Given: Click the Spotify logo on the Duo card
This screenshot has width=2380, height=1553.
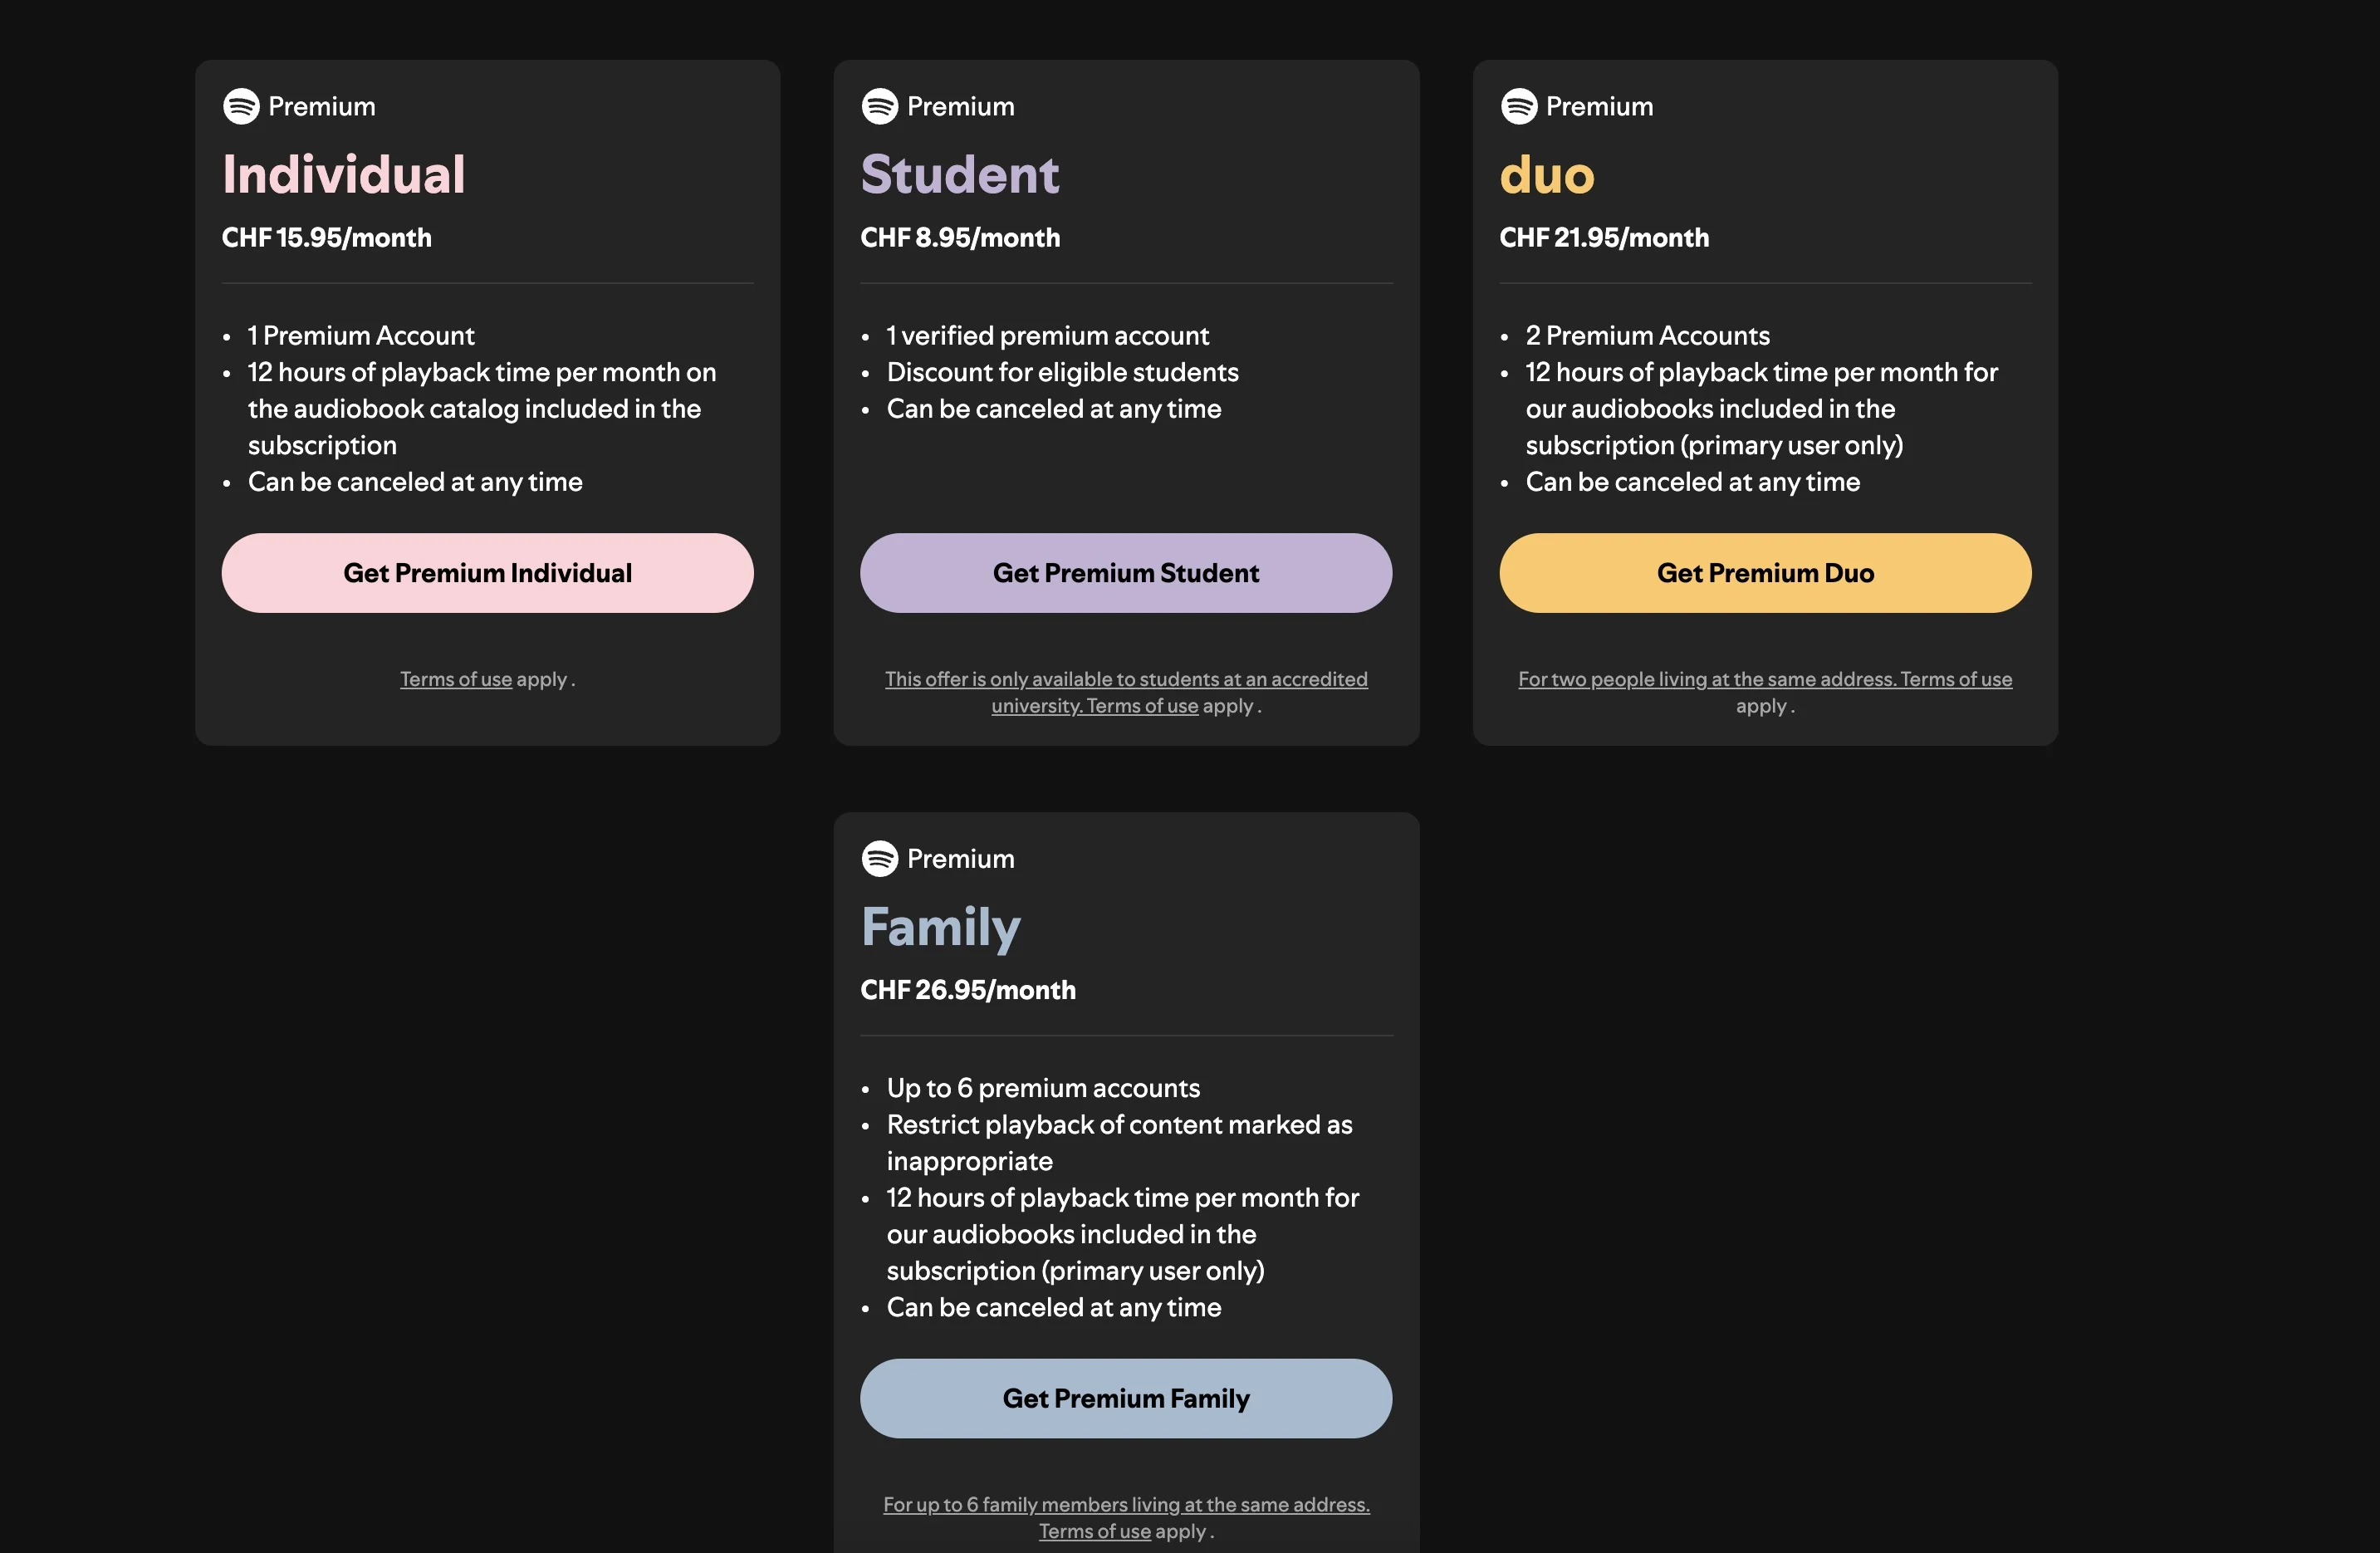Looking at the screenshot, I should [x=1518, y=106].
